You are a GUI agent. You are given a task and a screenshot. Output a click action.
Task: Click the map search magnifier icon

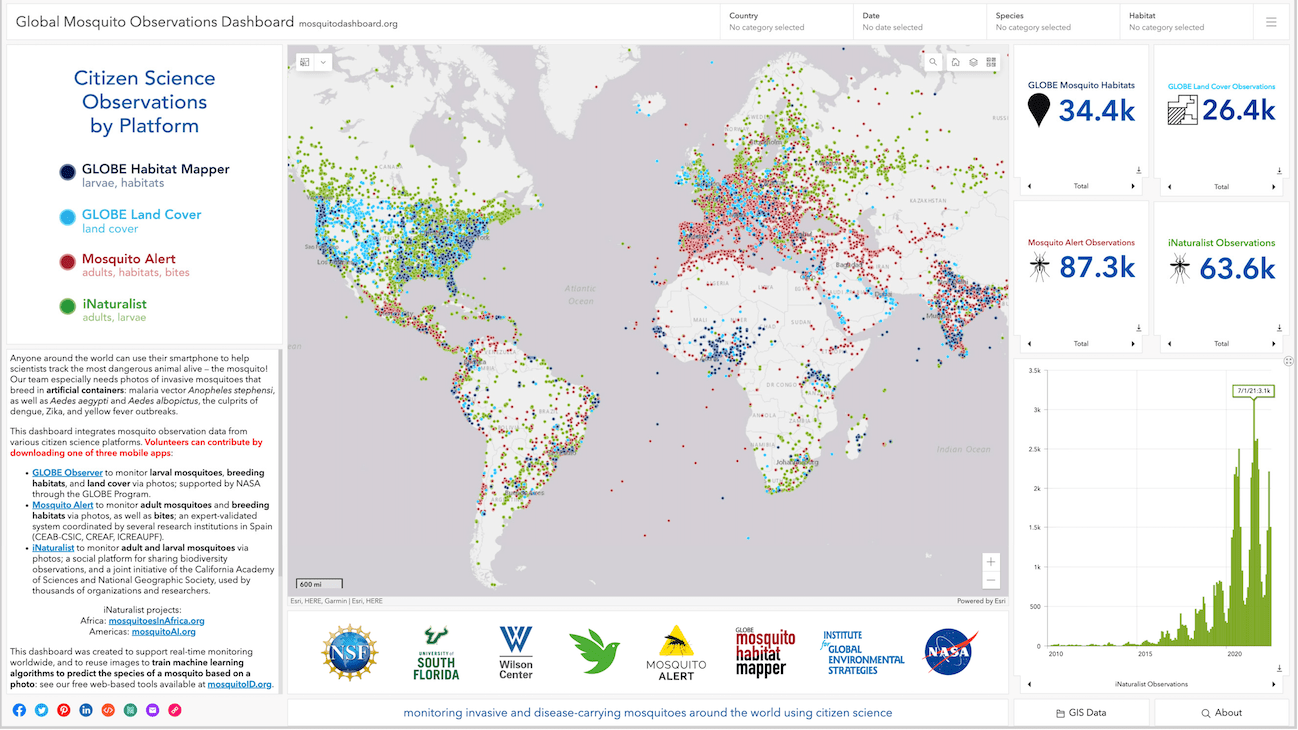coord(933,62)
